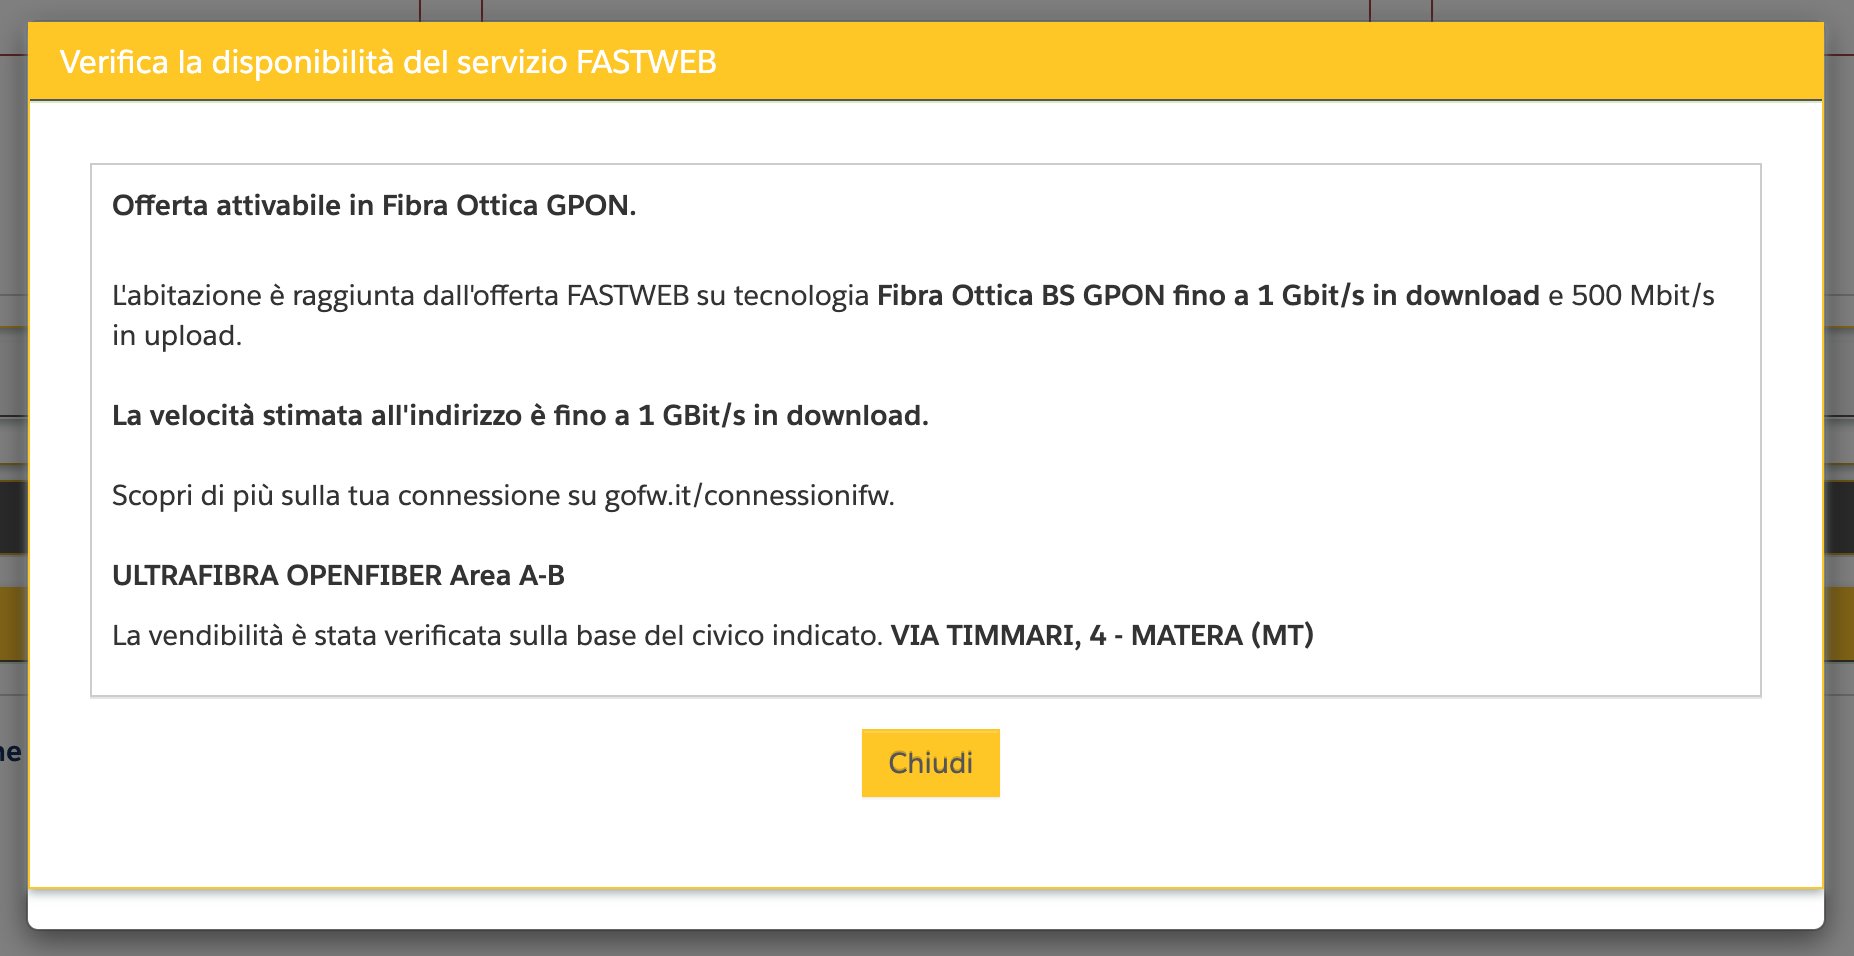The width and height of the screenshot is (1854, 956).
Task: Click the Chiudi button
Action: (931, 763)
